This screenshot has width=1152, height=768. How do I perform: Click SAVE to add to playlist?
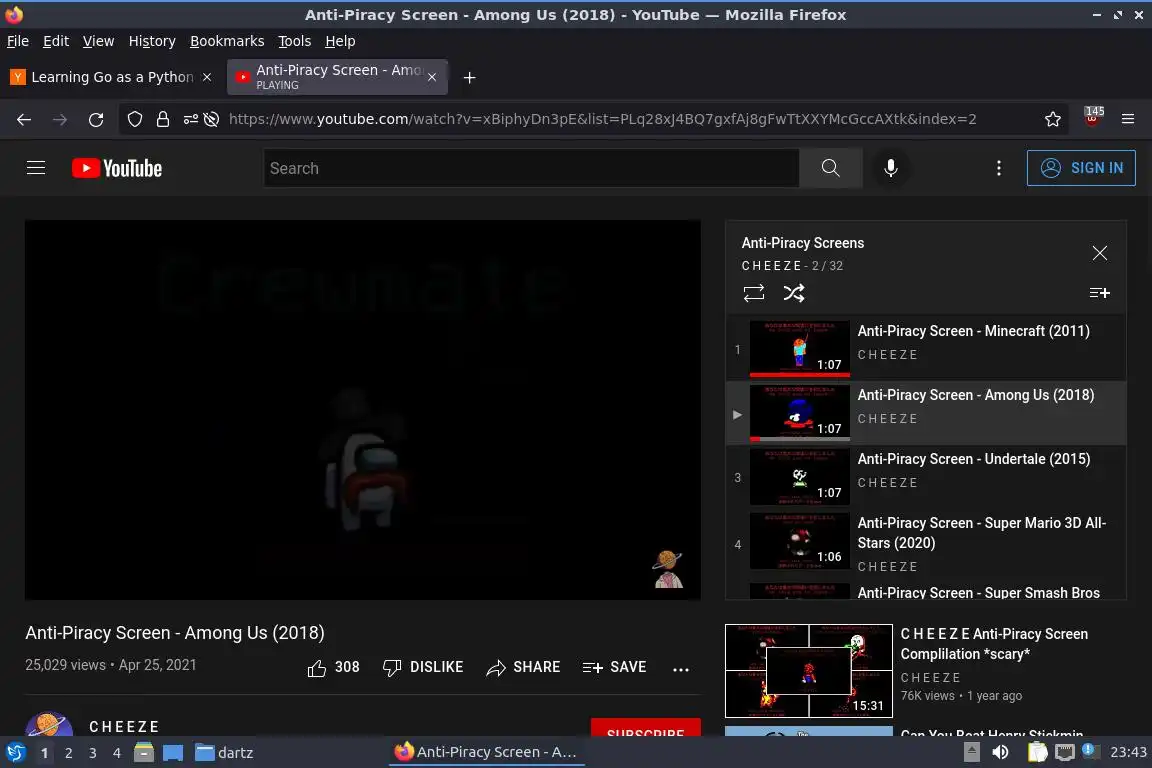614,667
